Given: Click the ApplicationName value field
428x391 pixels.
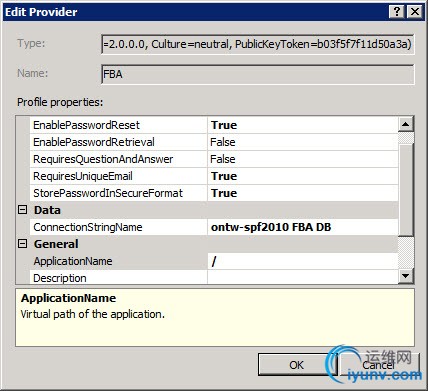Looking at the screenshot, I should [x=302, y=261].
